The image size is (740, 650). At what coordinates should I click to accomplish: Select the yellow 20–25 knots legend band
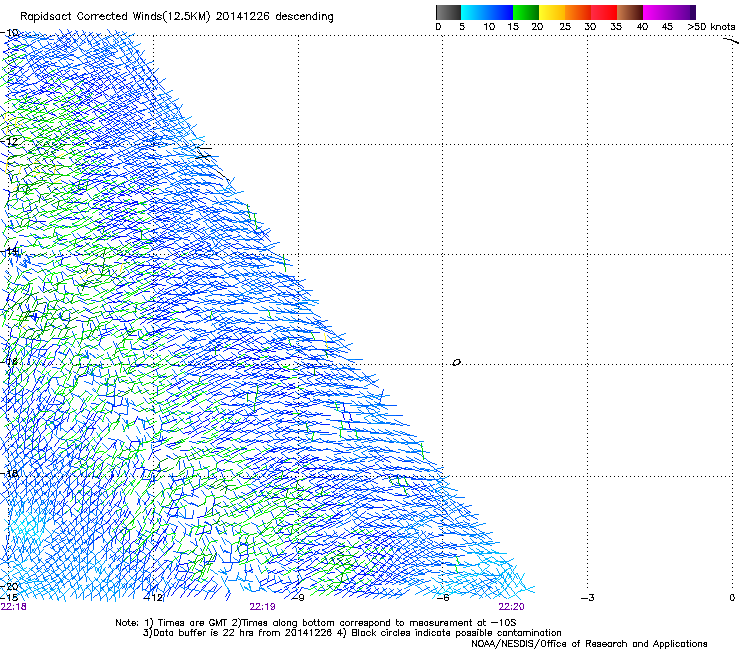point(552,12)
